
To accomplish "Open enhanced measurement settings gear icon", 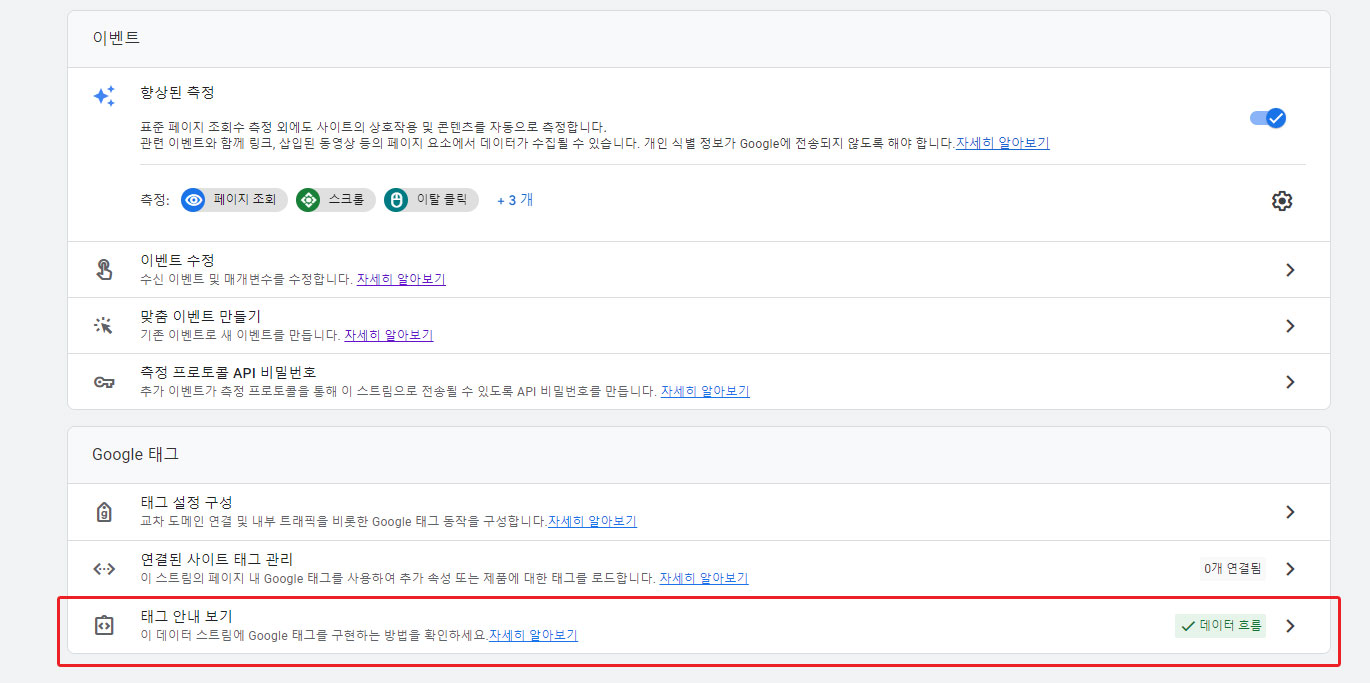I will (1281, 201).
